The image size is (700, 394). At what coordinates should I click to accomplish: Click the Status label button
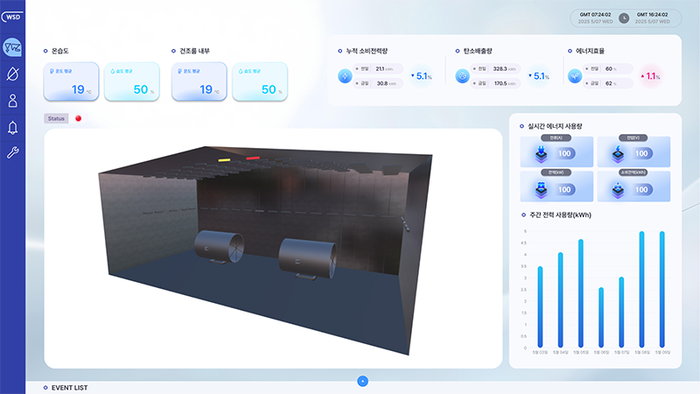[56, 118]
